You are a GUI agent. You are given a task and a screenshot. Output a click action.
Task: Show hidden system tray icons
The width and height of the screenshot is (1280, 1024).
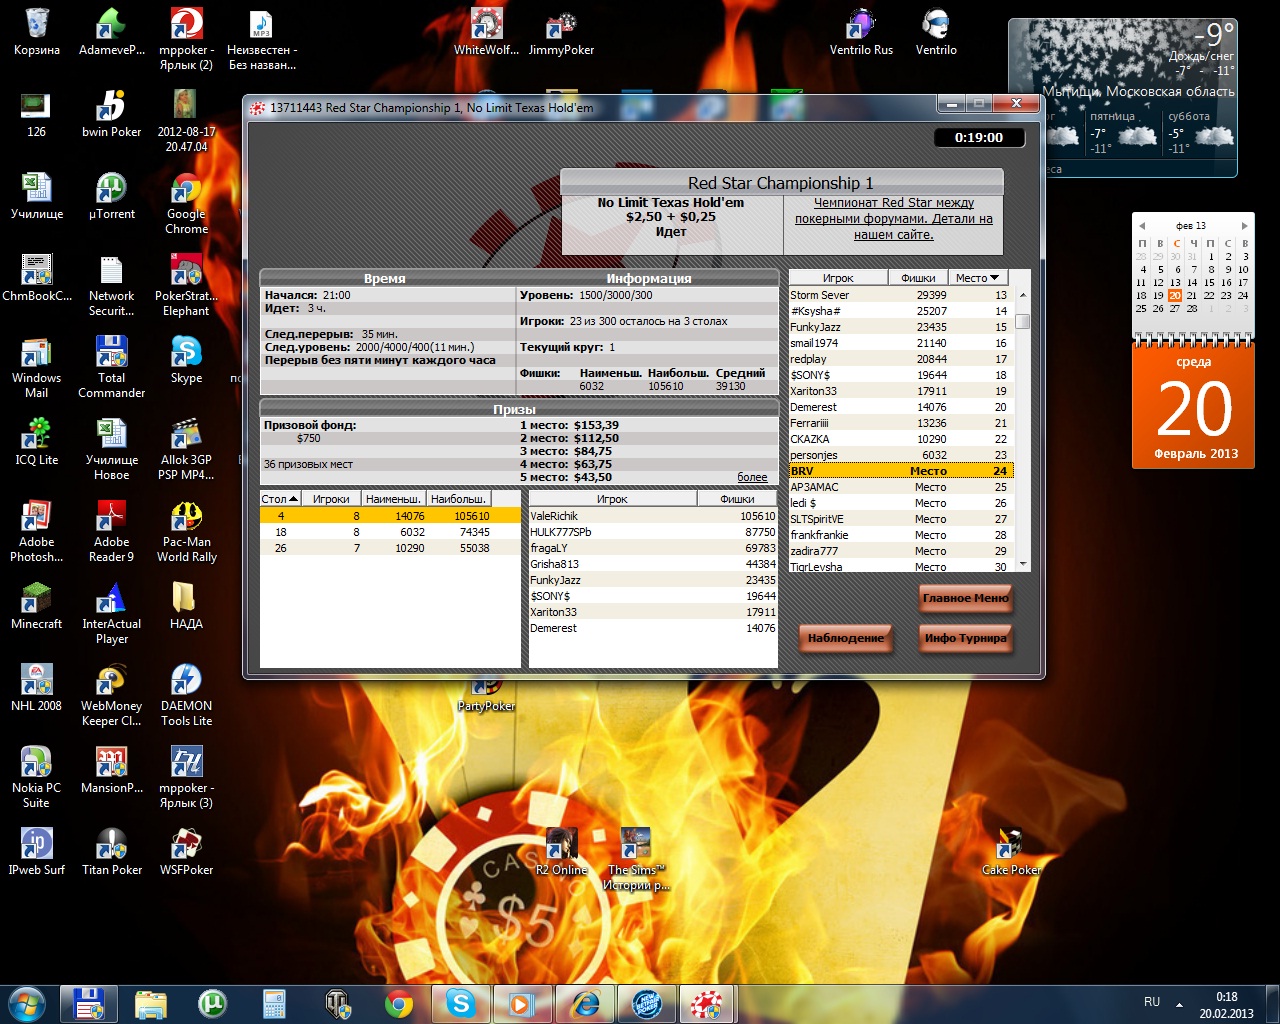(1179, 1004)
